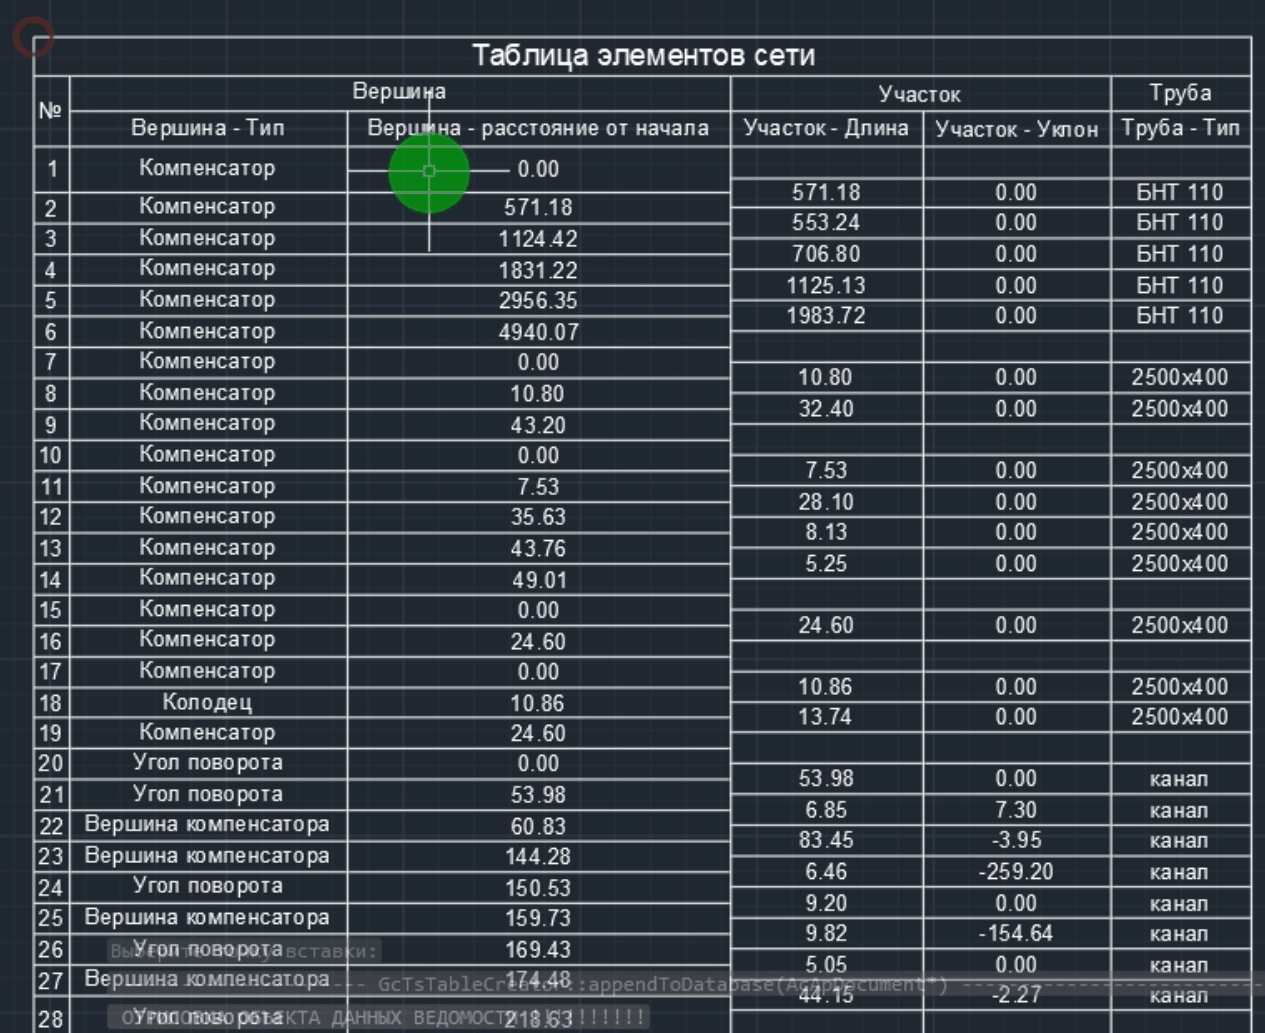The image size is (1265, 1033).
Task: Select the section length value 1983.72
Action: (826, 316)
